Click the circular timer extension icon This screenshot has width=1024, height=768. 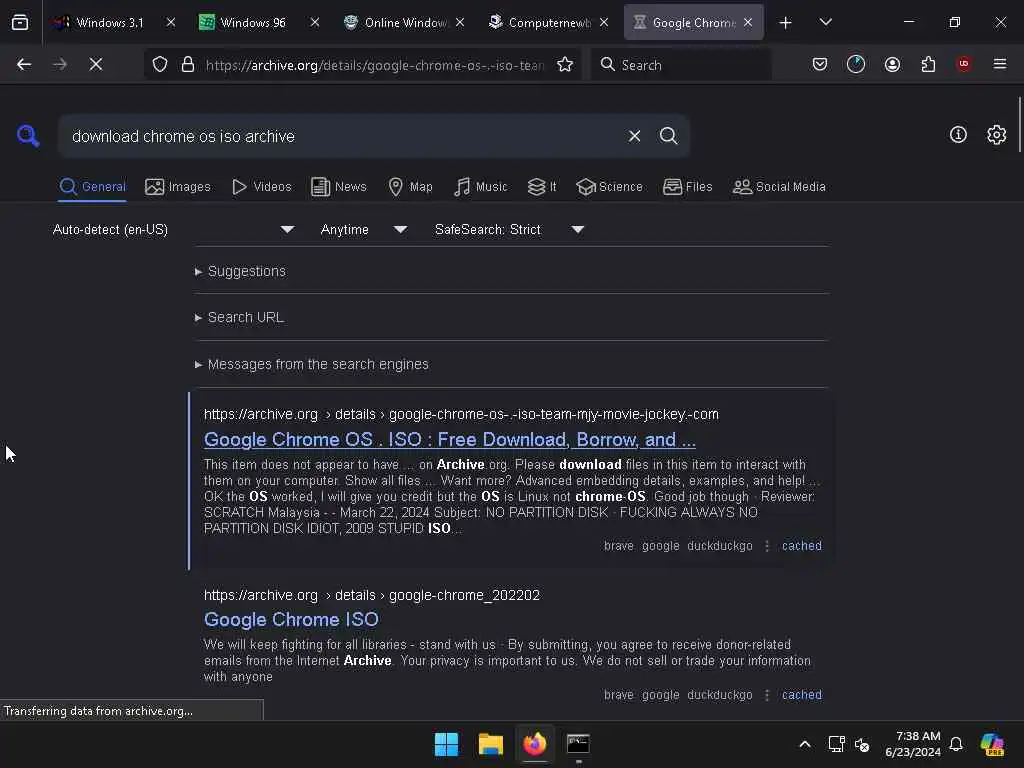tap(856, 64)
